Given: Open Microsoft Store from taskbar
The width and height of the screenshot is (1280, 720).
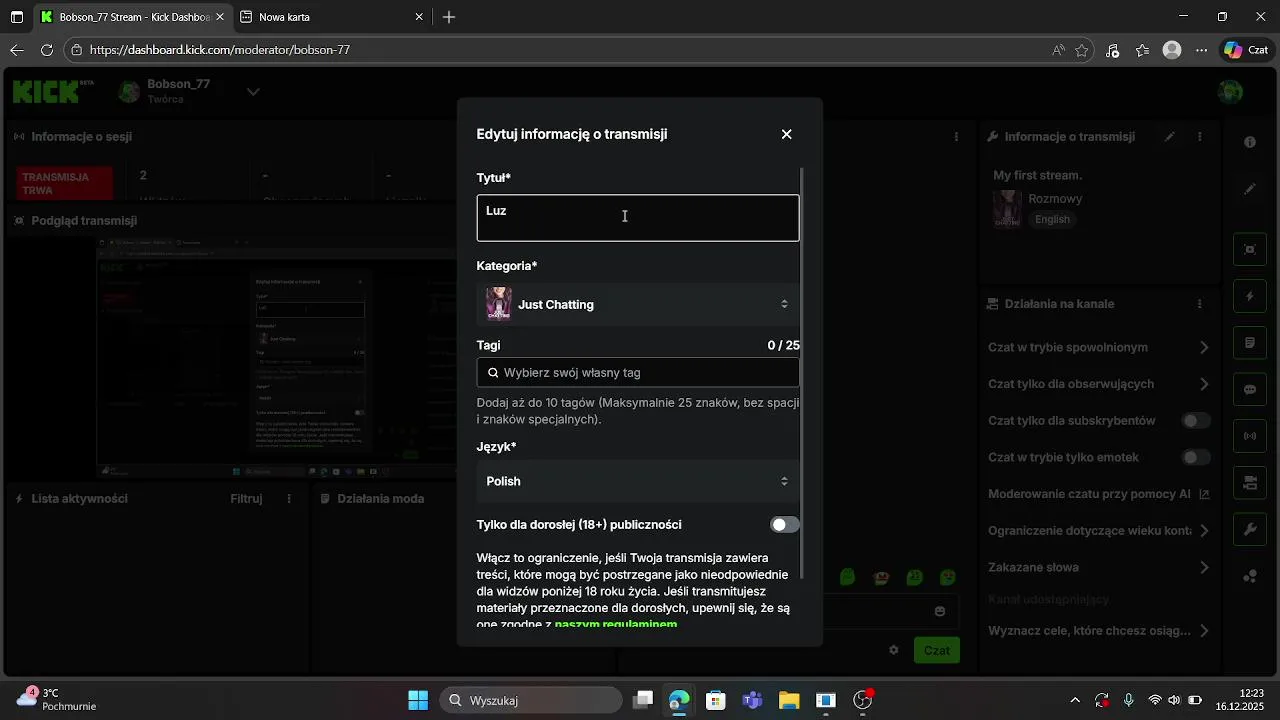Looking at the screenshot, I should tap(715, 700).
